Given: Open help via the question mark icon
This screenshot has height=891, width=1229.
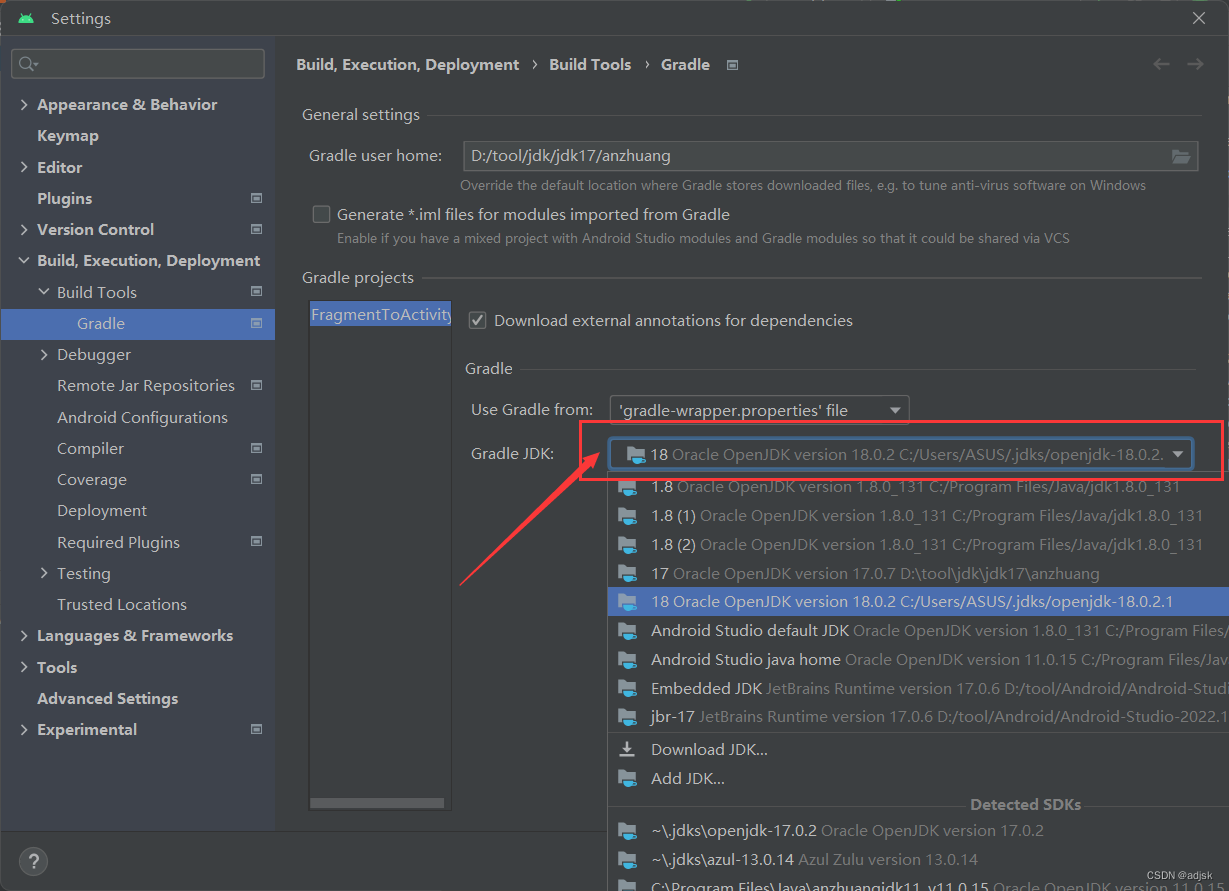Looking at the screenshot, I should 33,861.
